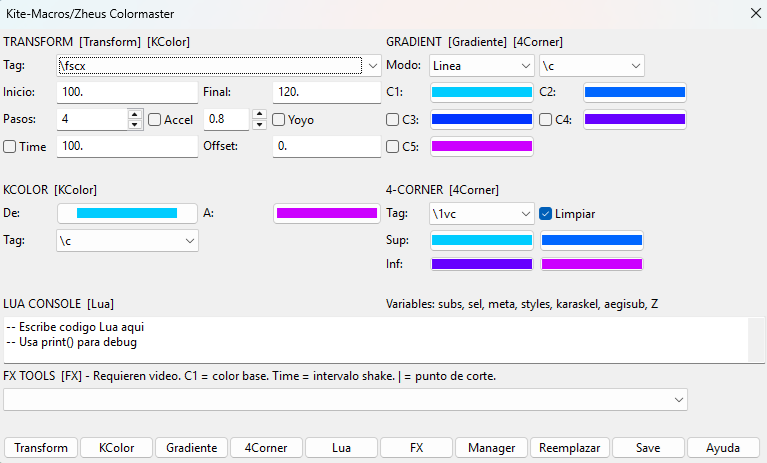
Task: Click the 4Corner button
Action: (266, 448)
